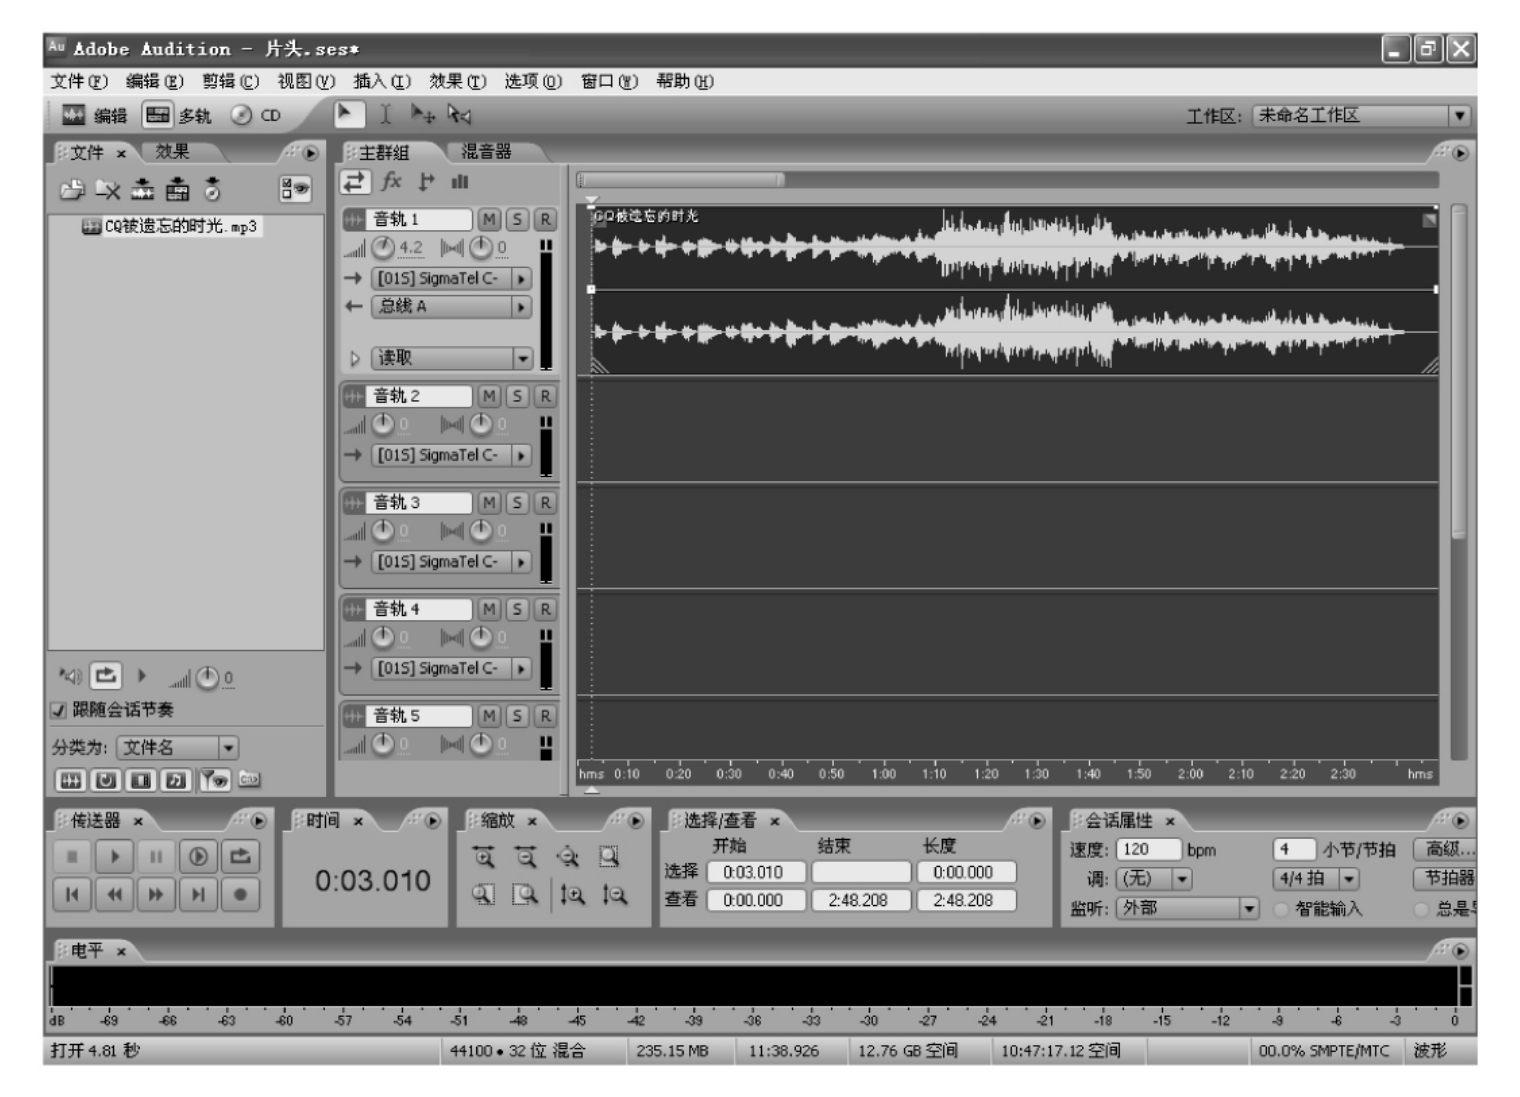The image size is (1520, 1097).
Task: Zoom in horizontally in Zoom panel
Action: point(484,857)
